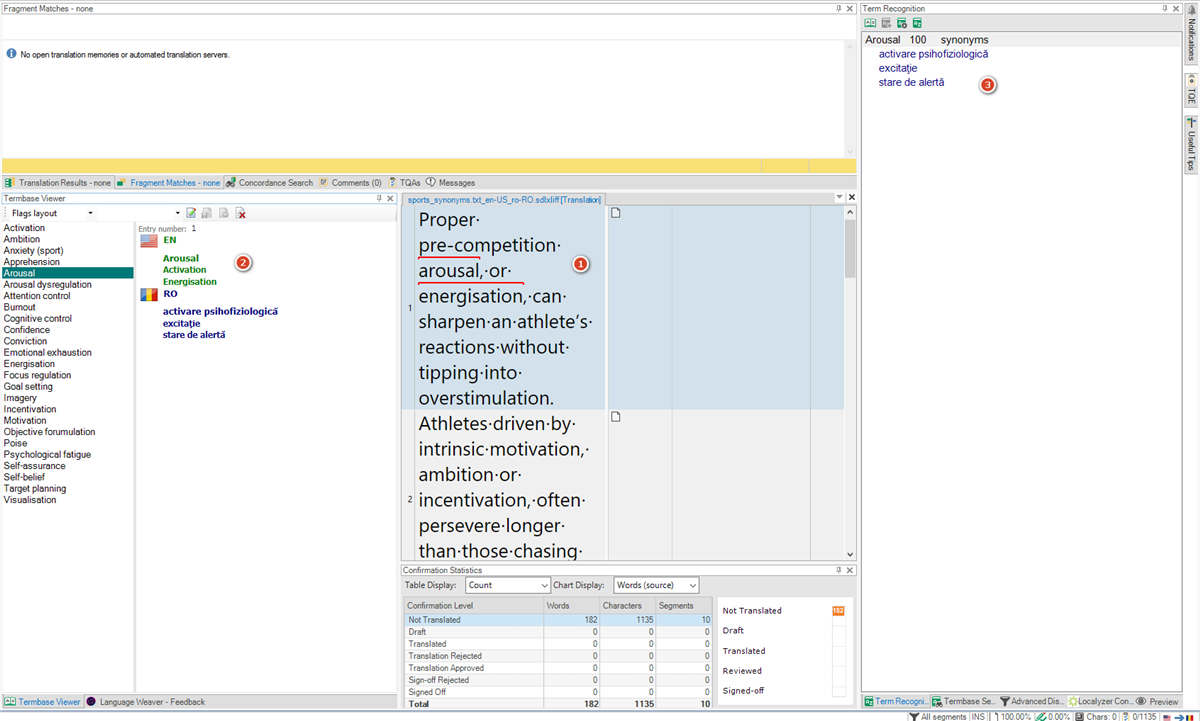This screenshot has height=721, width=1200.
Task: Pin the Termbase Viewer panel
Action: point(379,198)
